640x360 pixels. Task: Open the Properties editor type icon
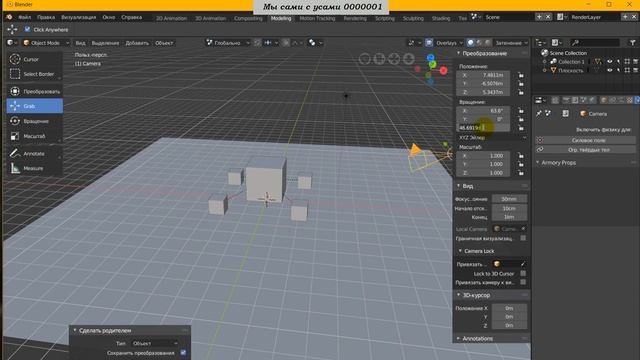540,100
